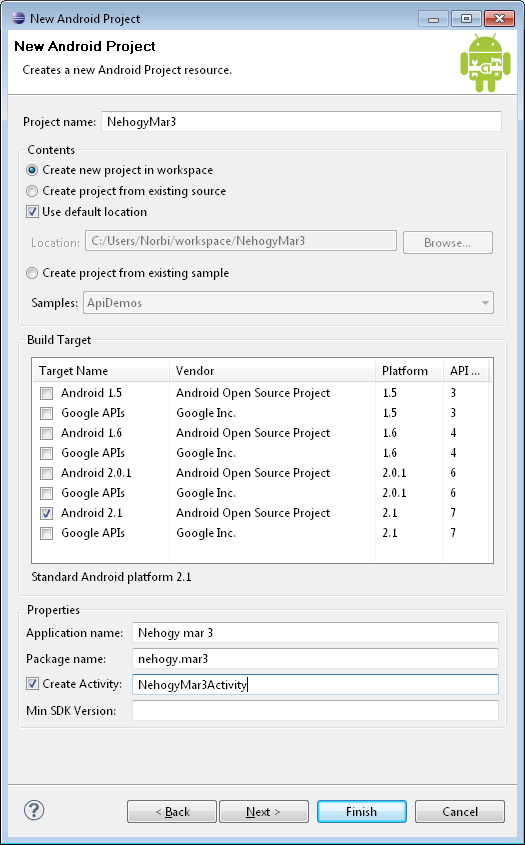Sort by API column header

coord(466,371)
